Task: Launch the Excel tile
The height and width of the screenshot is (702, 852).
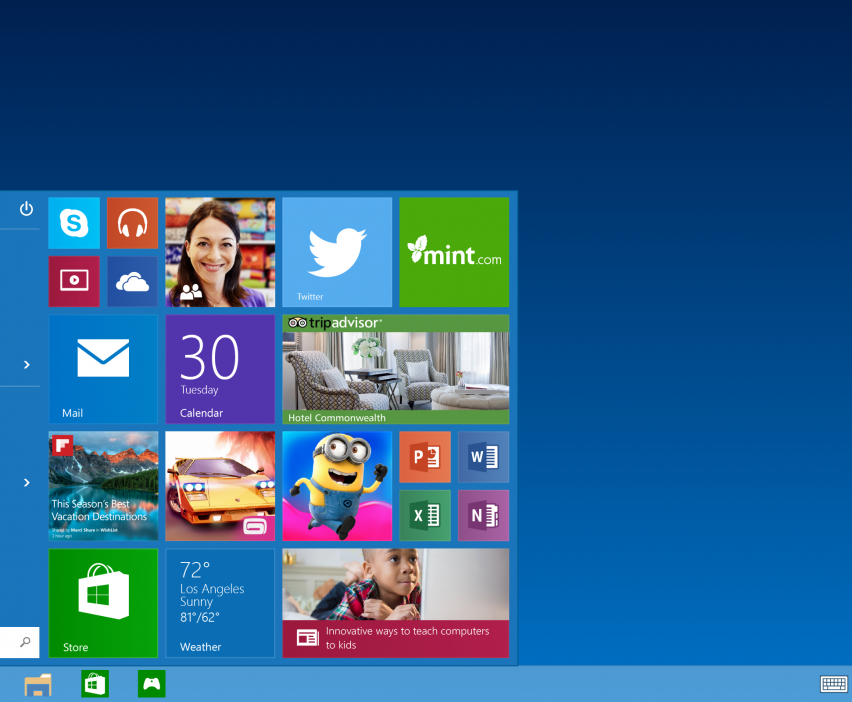Action: [425, 515]
